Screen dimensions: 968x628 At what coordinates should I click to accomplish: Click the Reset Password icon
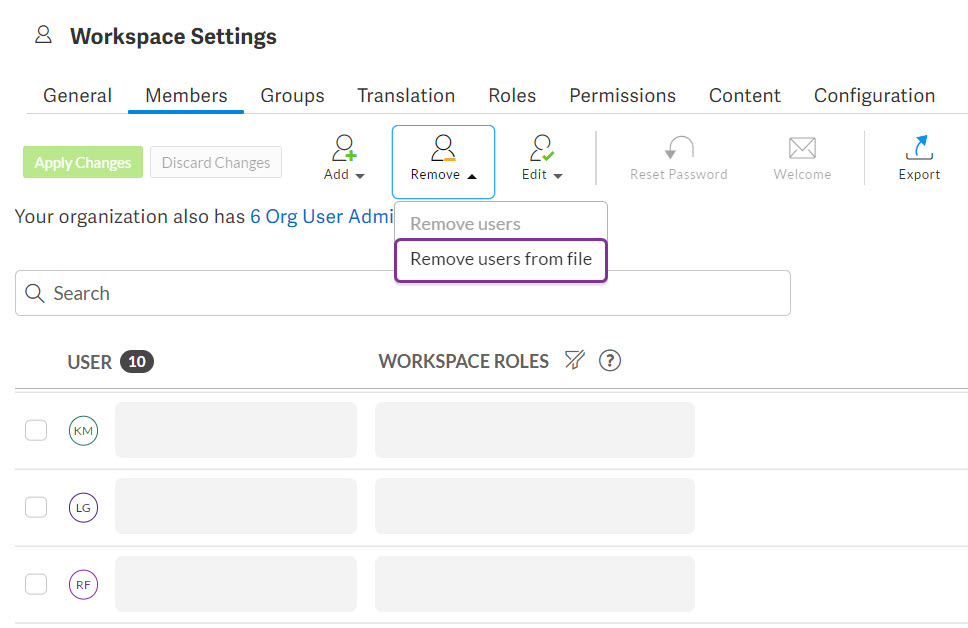pos(678,150)
